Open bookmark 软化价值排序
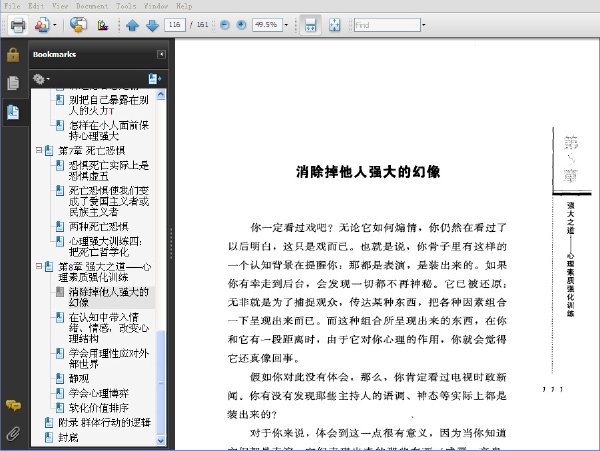This screenshot has width=600, height=451. coord(98,408)
